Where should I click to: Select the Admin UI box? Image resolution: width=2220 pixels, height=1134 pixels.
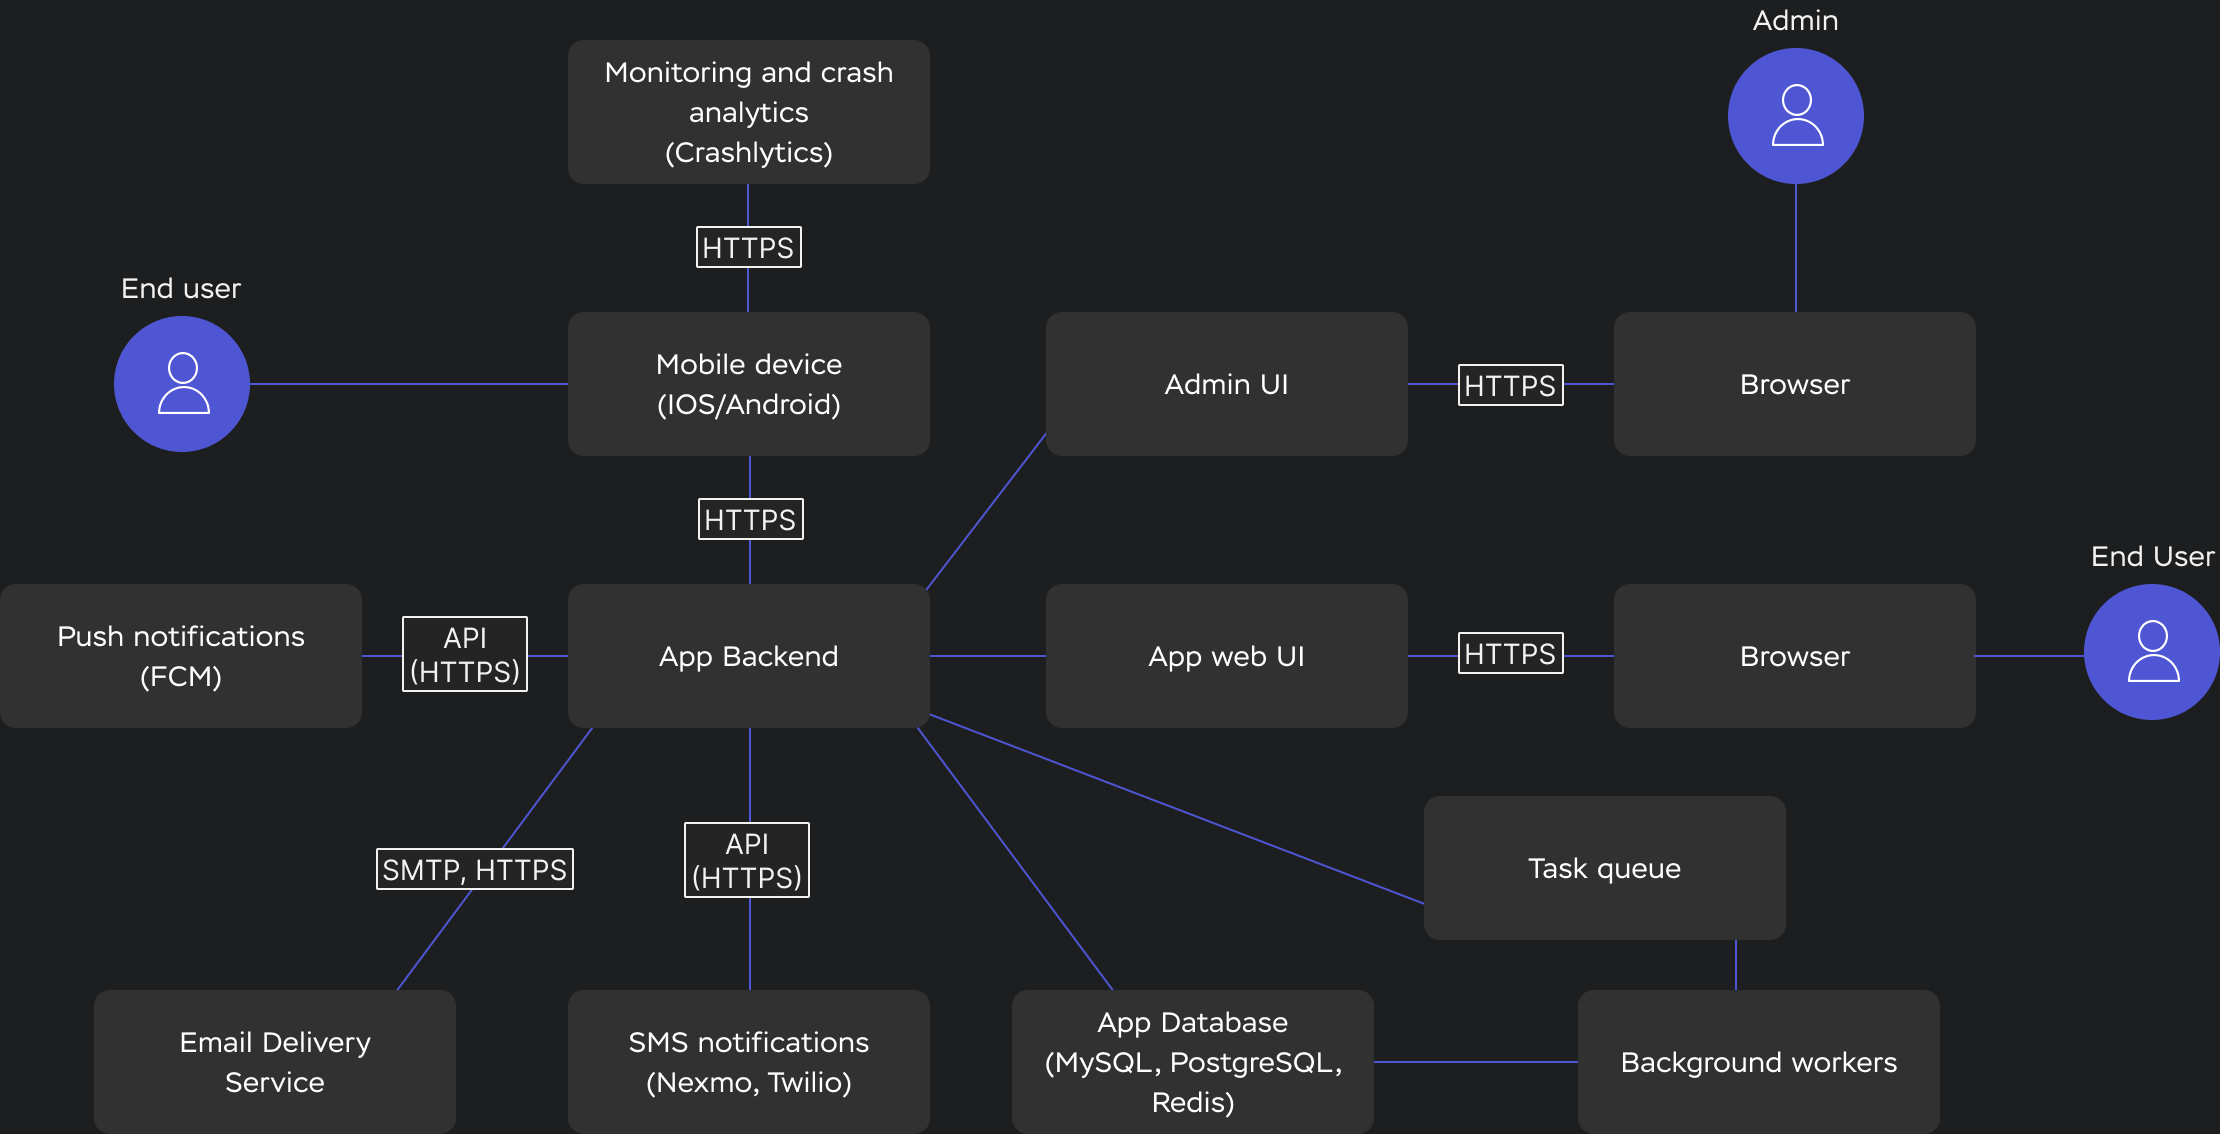[x=1226, y=384]
